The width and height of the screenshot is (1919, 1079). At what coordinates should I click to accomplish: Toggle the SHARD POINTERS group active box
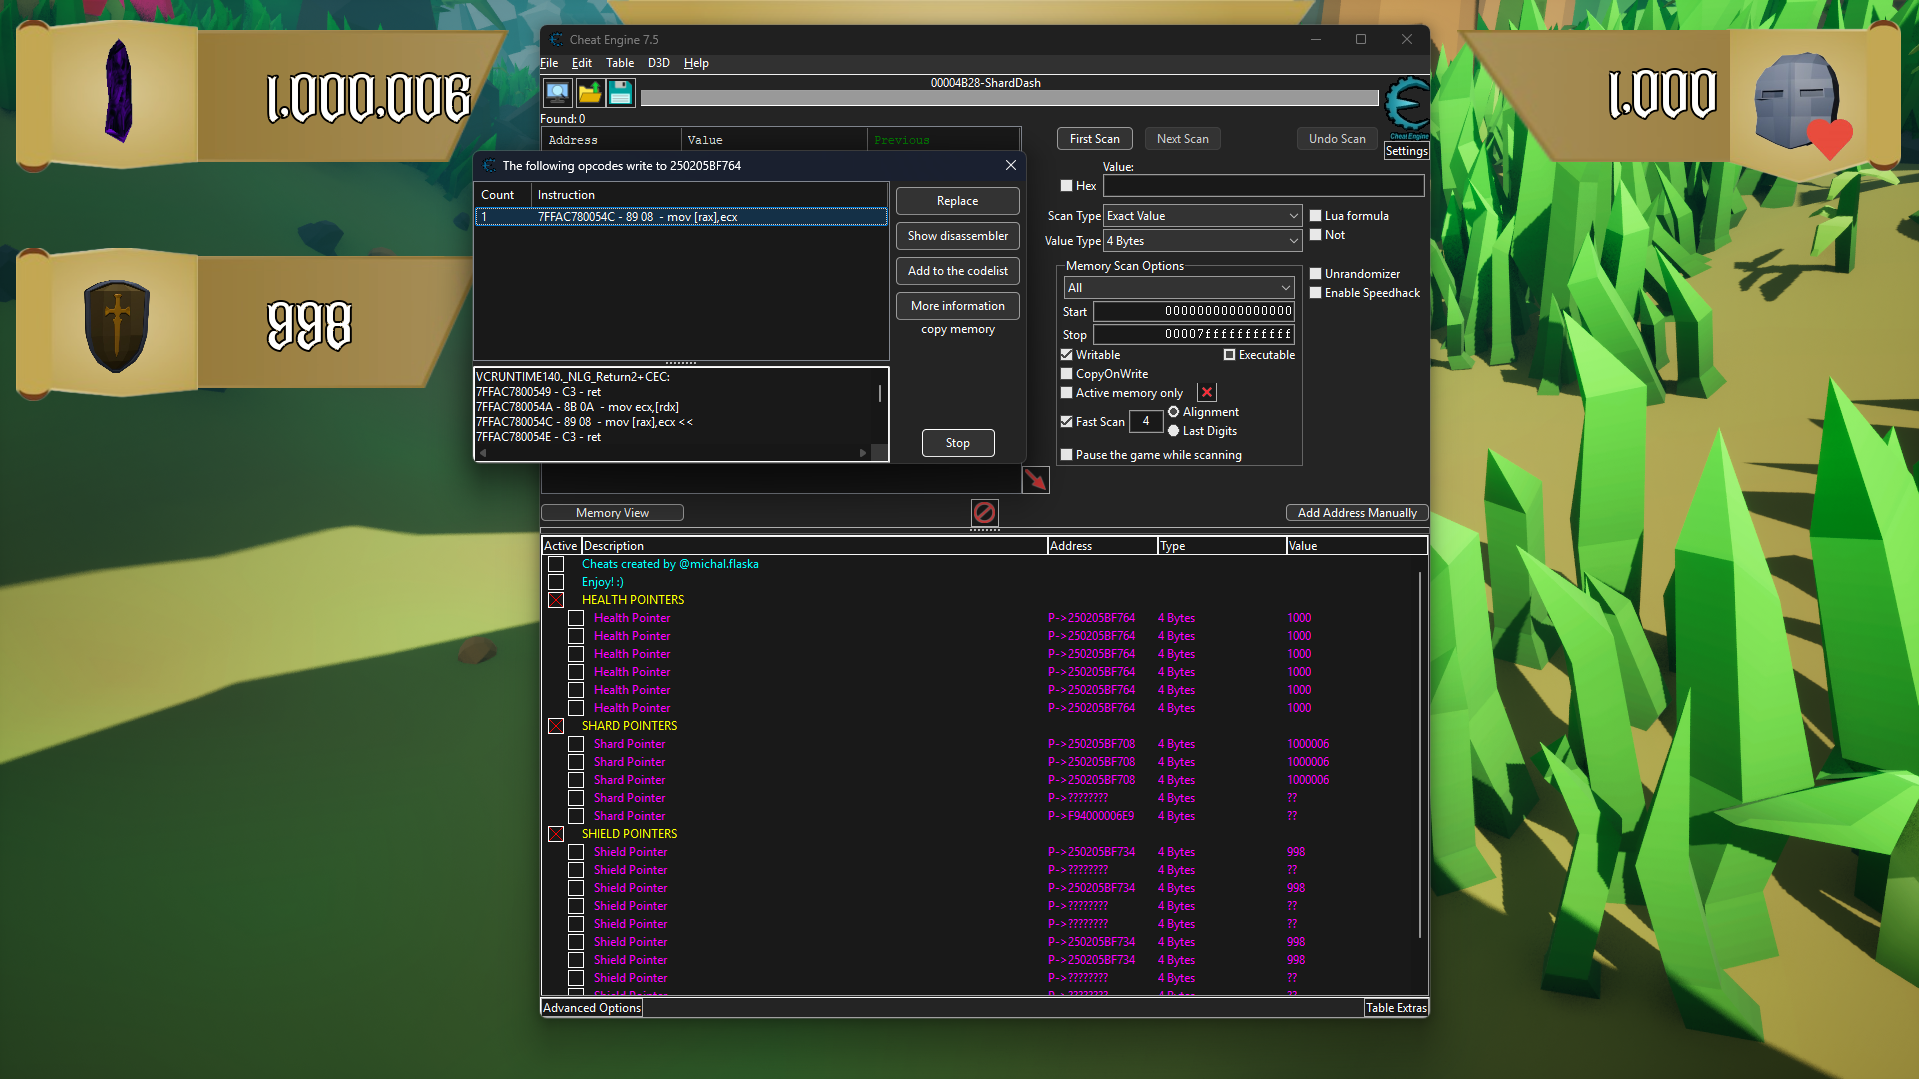[x=556, y=726]
